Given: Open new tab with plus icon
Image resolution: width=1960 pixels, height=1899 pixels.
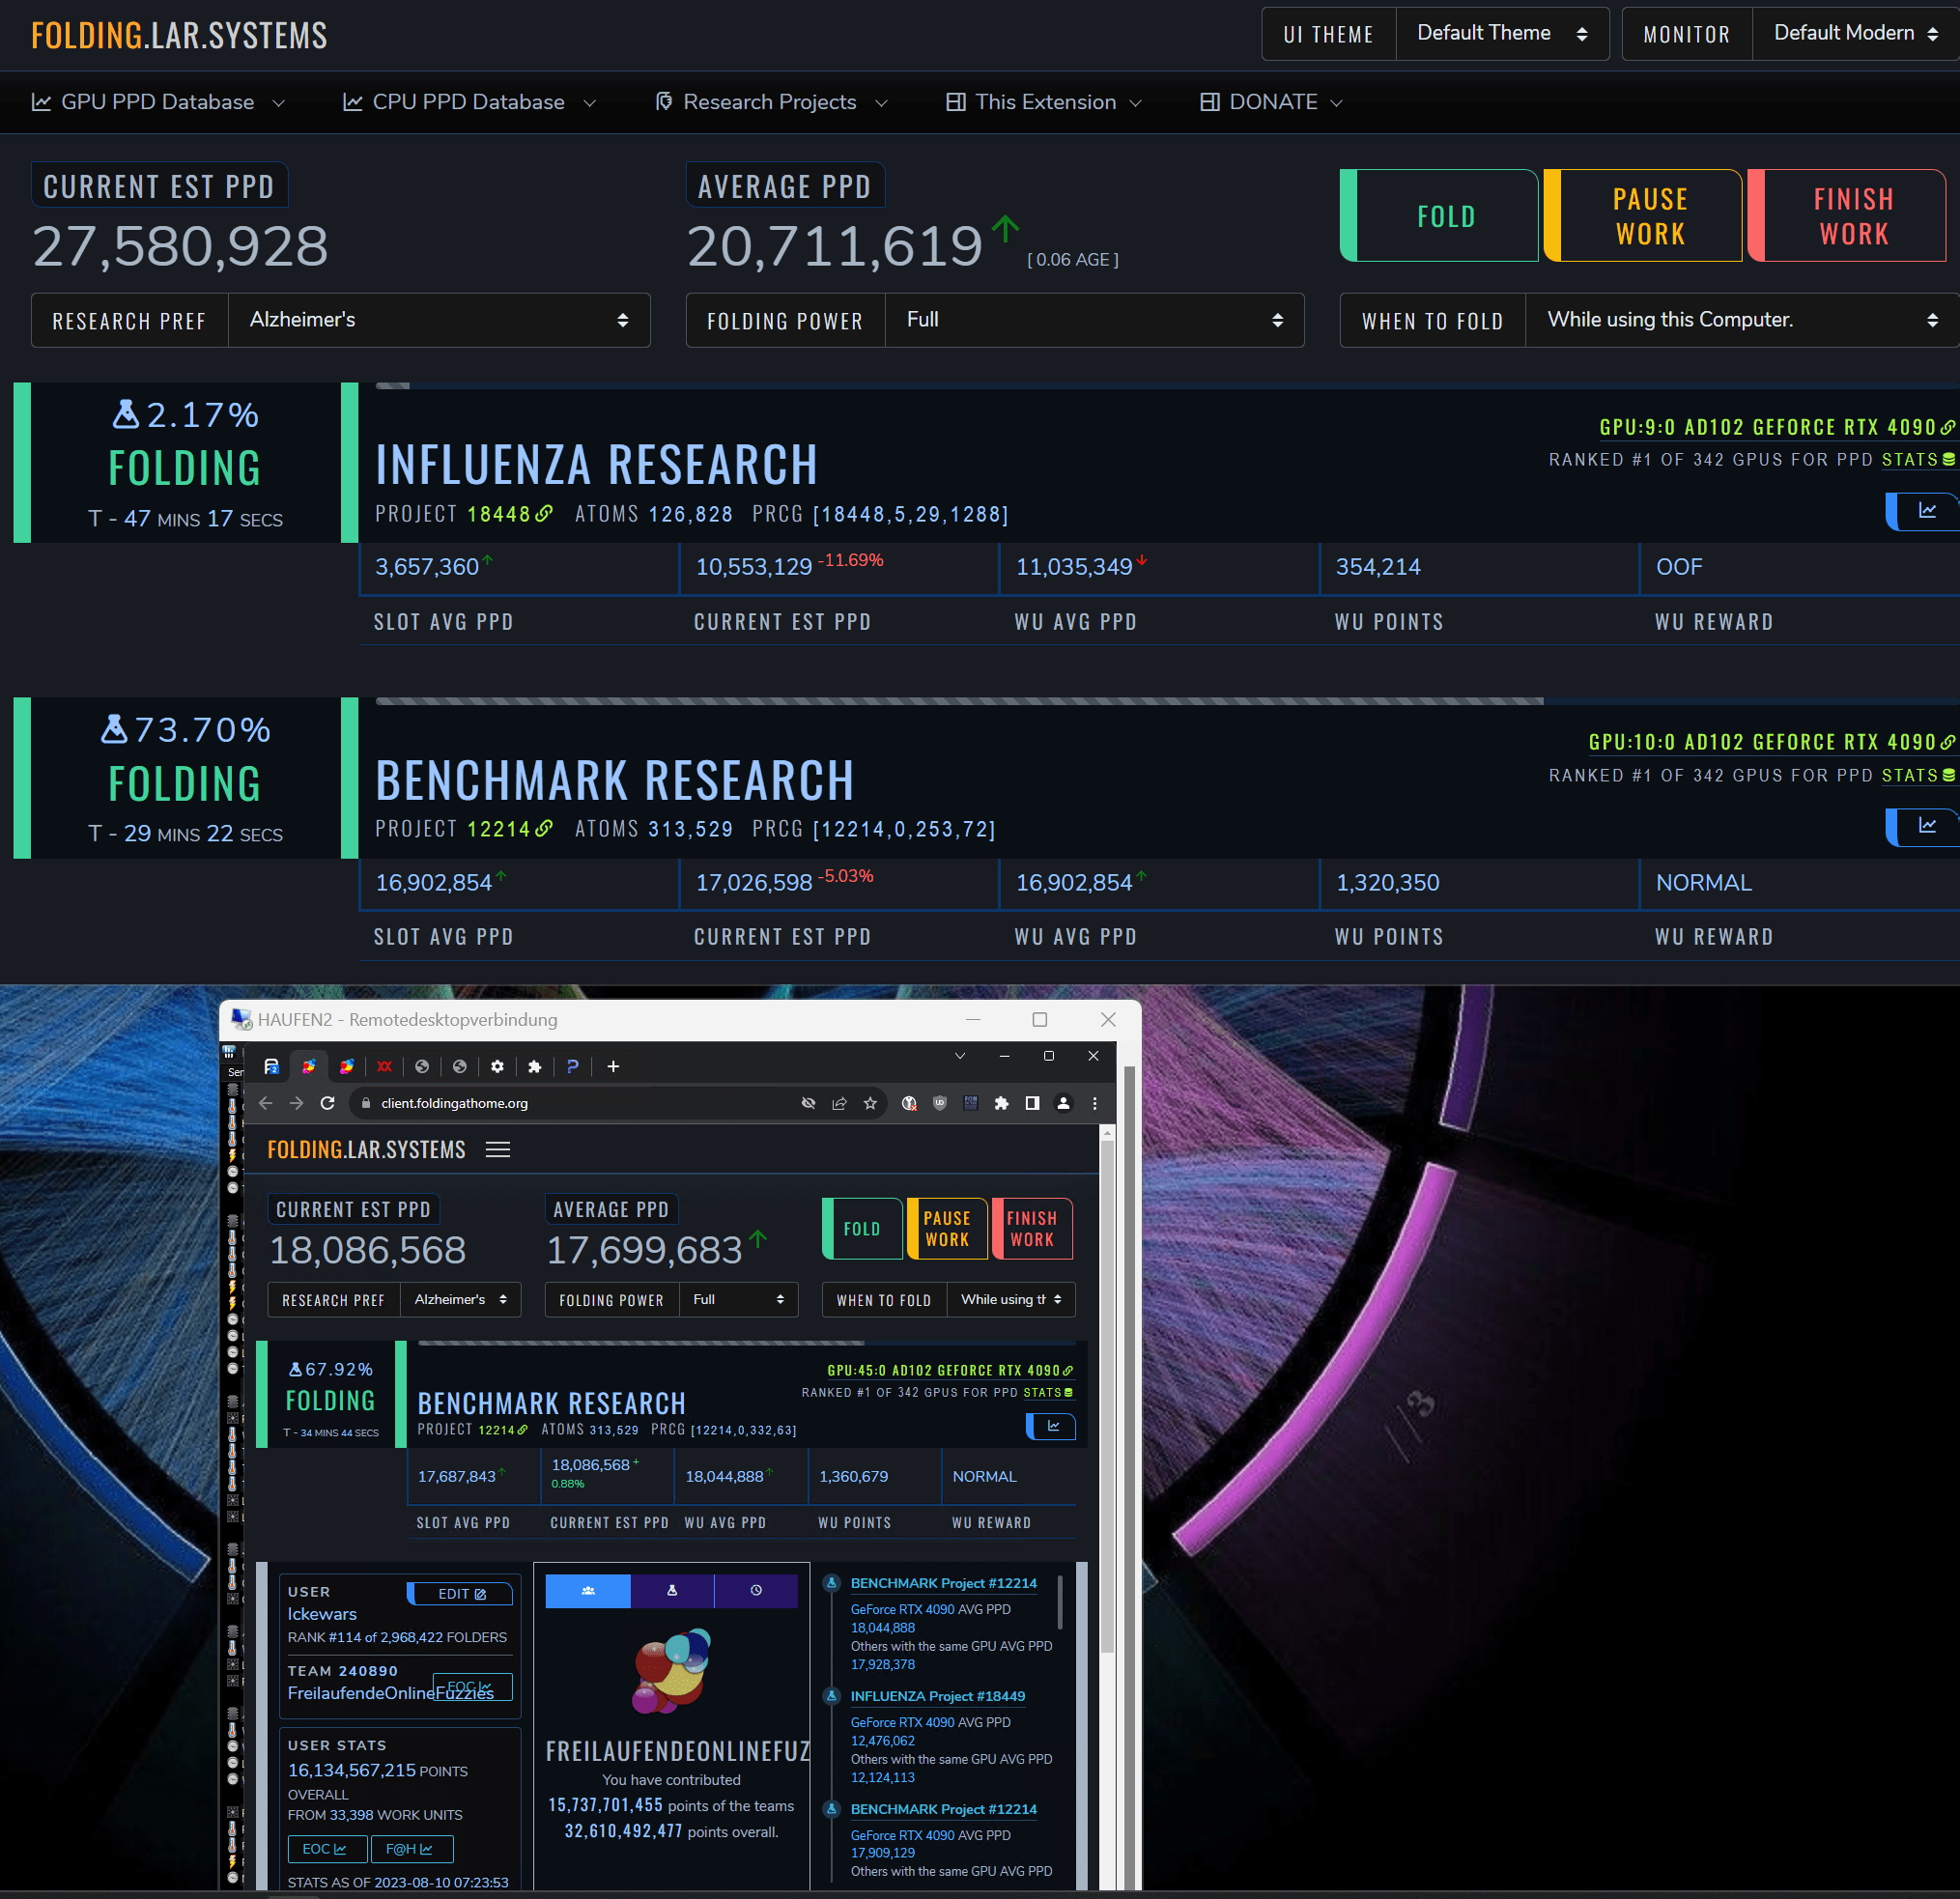Looking at the screenshot, I should 613,1067.
